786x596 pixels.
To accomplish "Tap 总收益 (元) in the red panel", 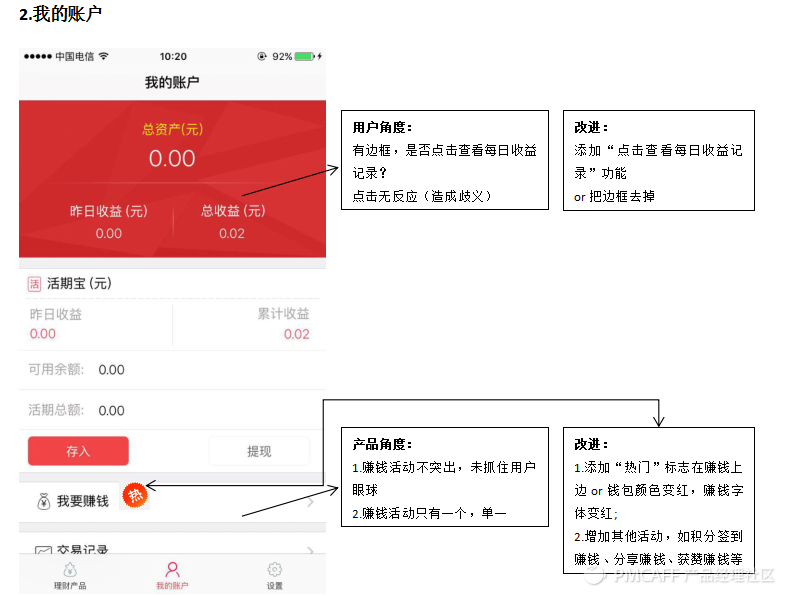I will 233,211.
